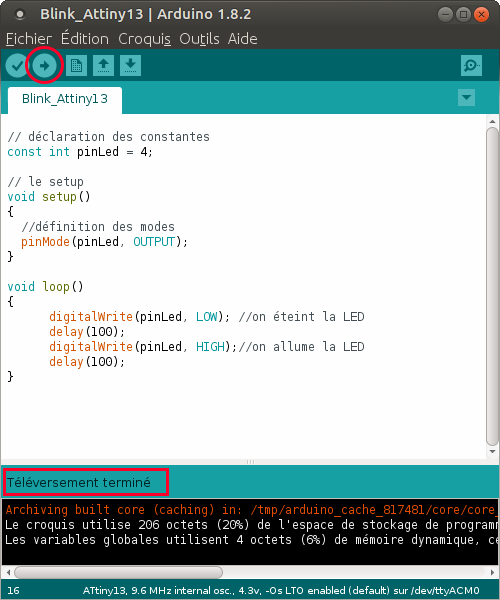This screenshot has height=600, width=500.
Task: Click the comment '//définition des modes'
Action: pyautogui.click(x=98, y=227)
